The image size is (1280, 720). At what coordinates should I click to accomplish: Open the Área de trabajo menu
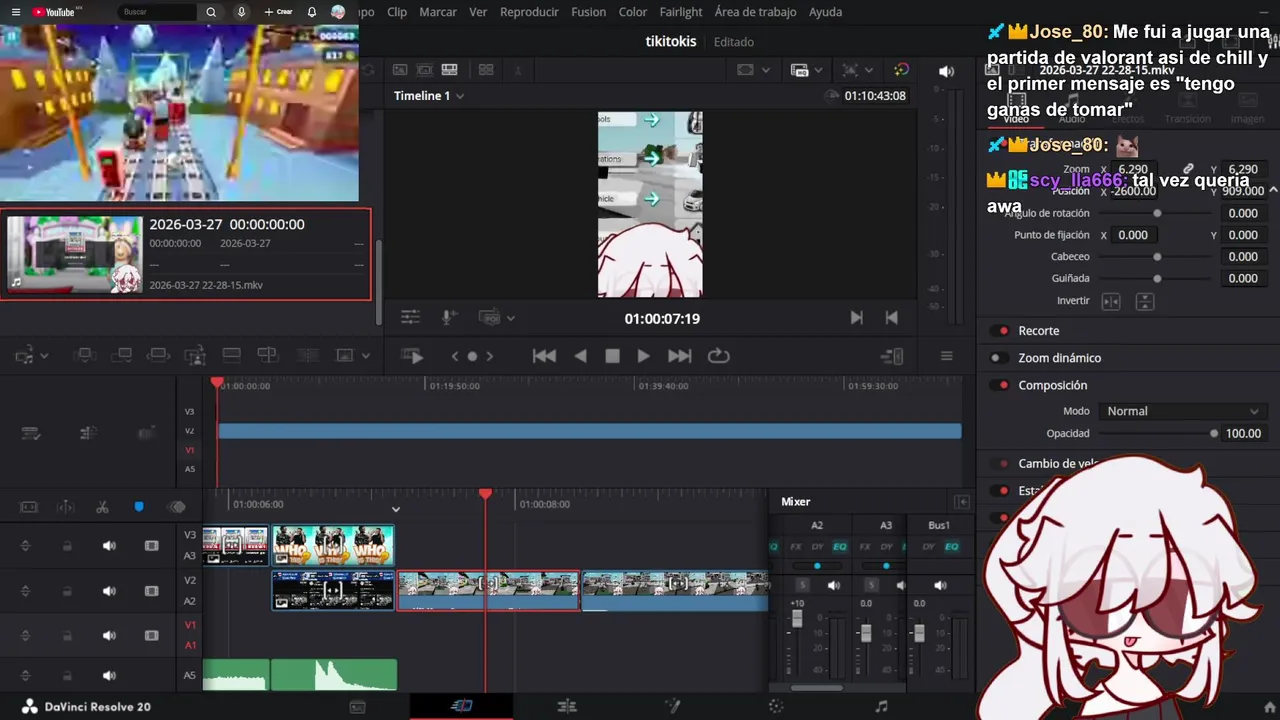click(x=755, y=12)
